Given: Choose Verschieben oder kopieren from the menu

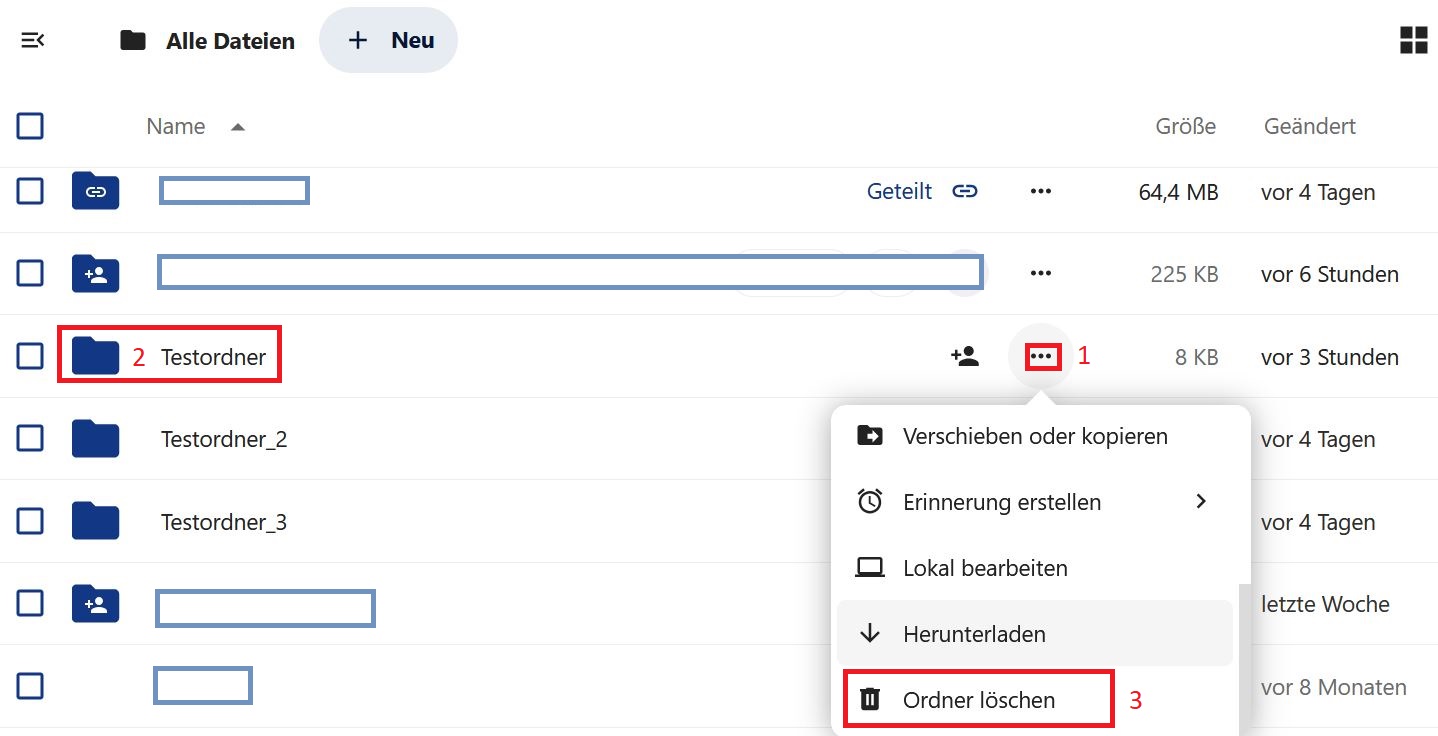Looking at the screenshot, I should click(x=1035, y=436).
